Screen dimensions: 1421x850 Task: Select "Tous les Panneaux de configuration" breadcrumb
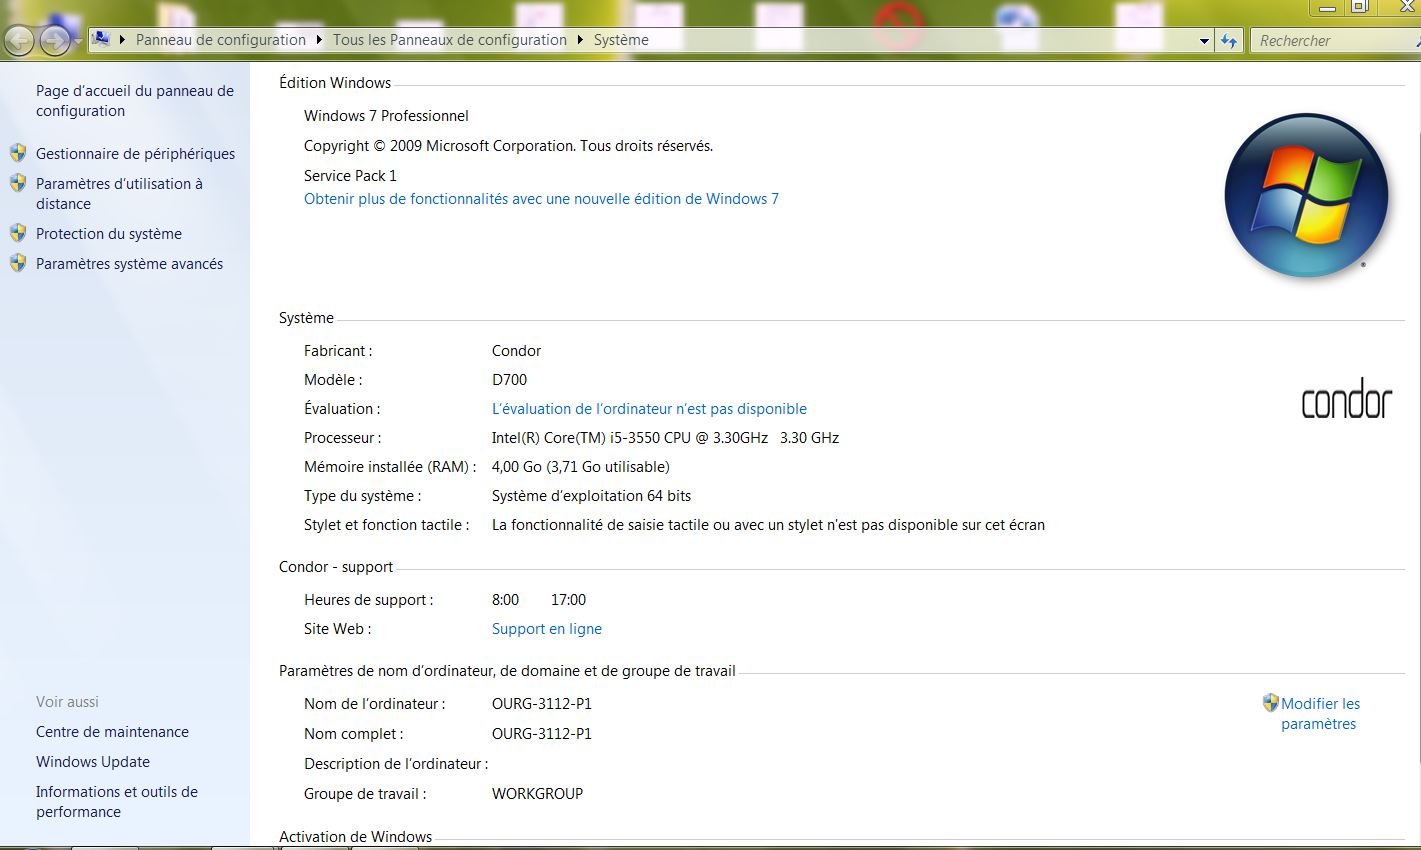(450, 40)
